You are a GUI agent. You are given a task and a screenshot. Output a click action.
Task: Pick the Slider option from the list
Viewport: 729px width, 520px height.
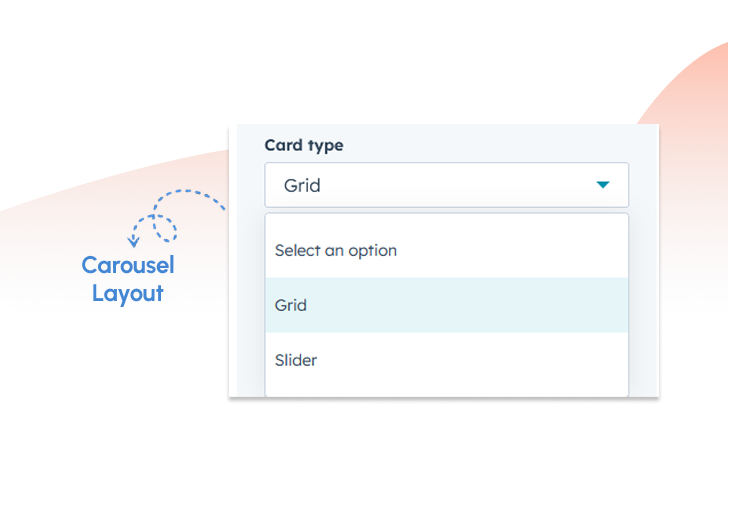pyautogui.click(x=296, y=359)
